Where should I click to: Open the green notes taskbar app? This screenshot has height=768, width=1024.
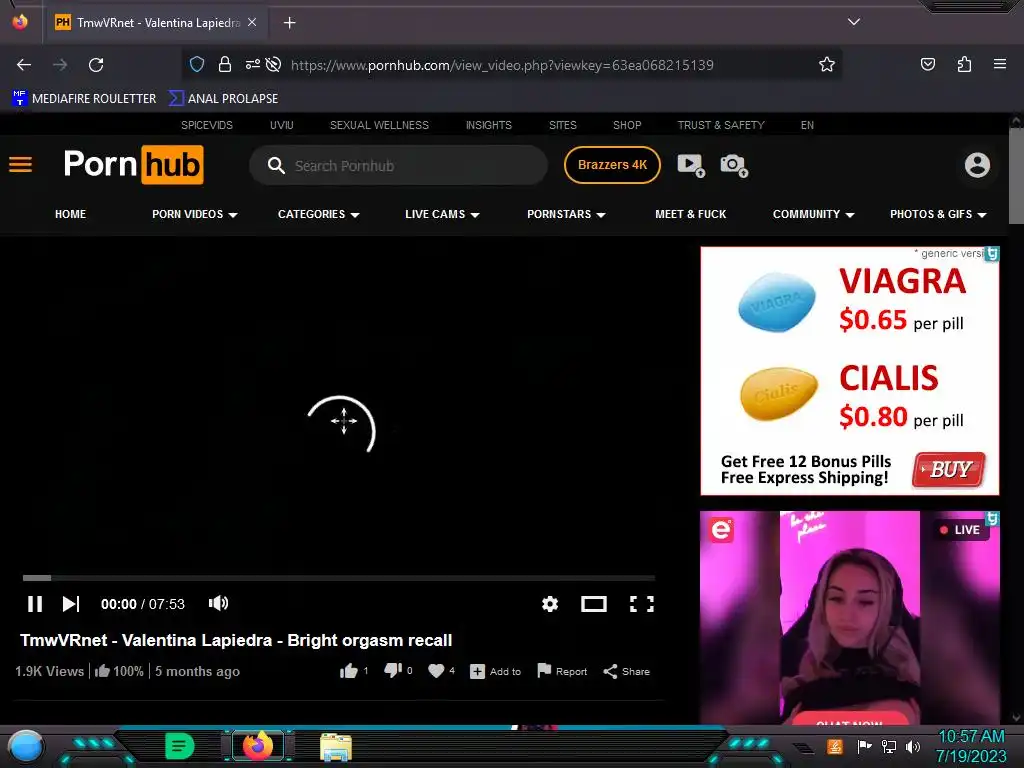pos(179,746)
